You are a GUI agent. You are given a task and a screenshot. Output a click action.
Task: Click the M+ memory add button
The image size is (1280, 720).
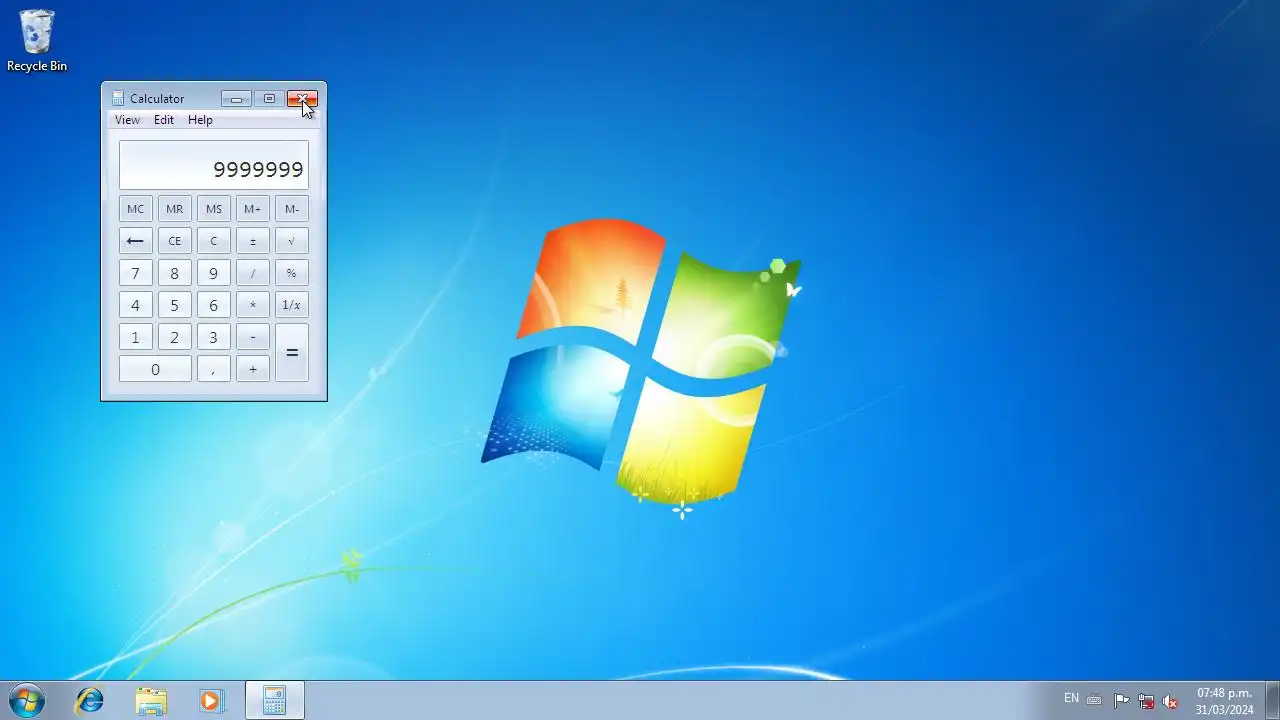253,209
